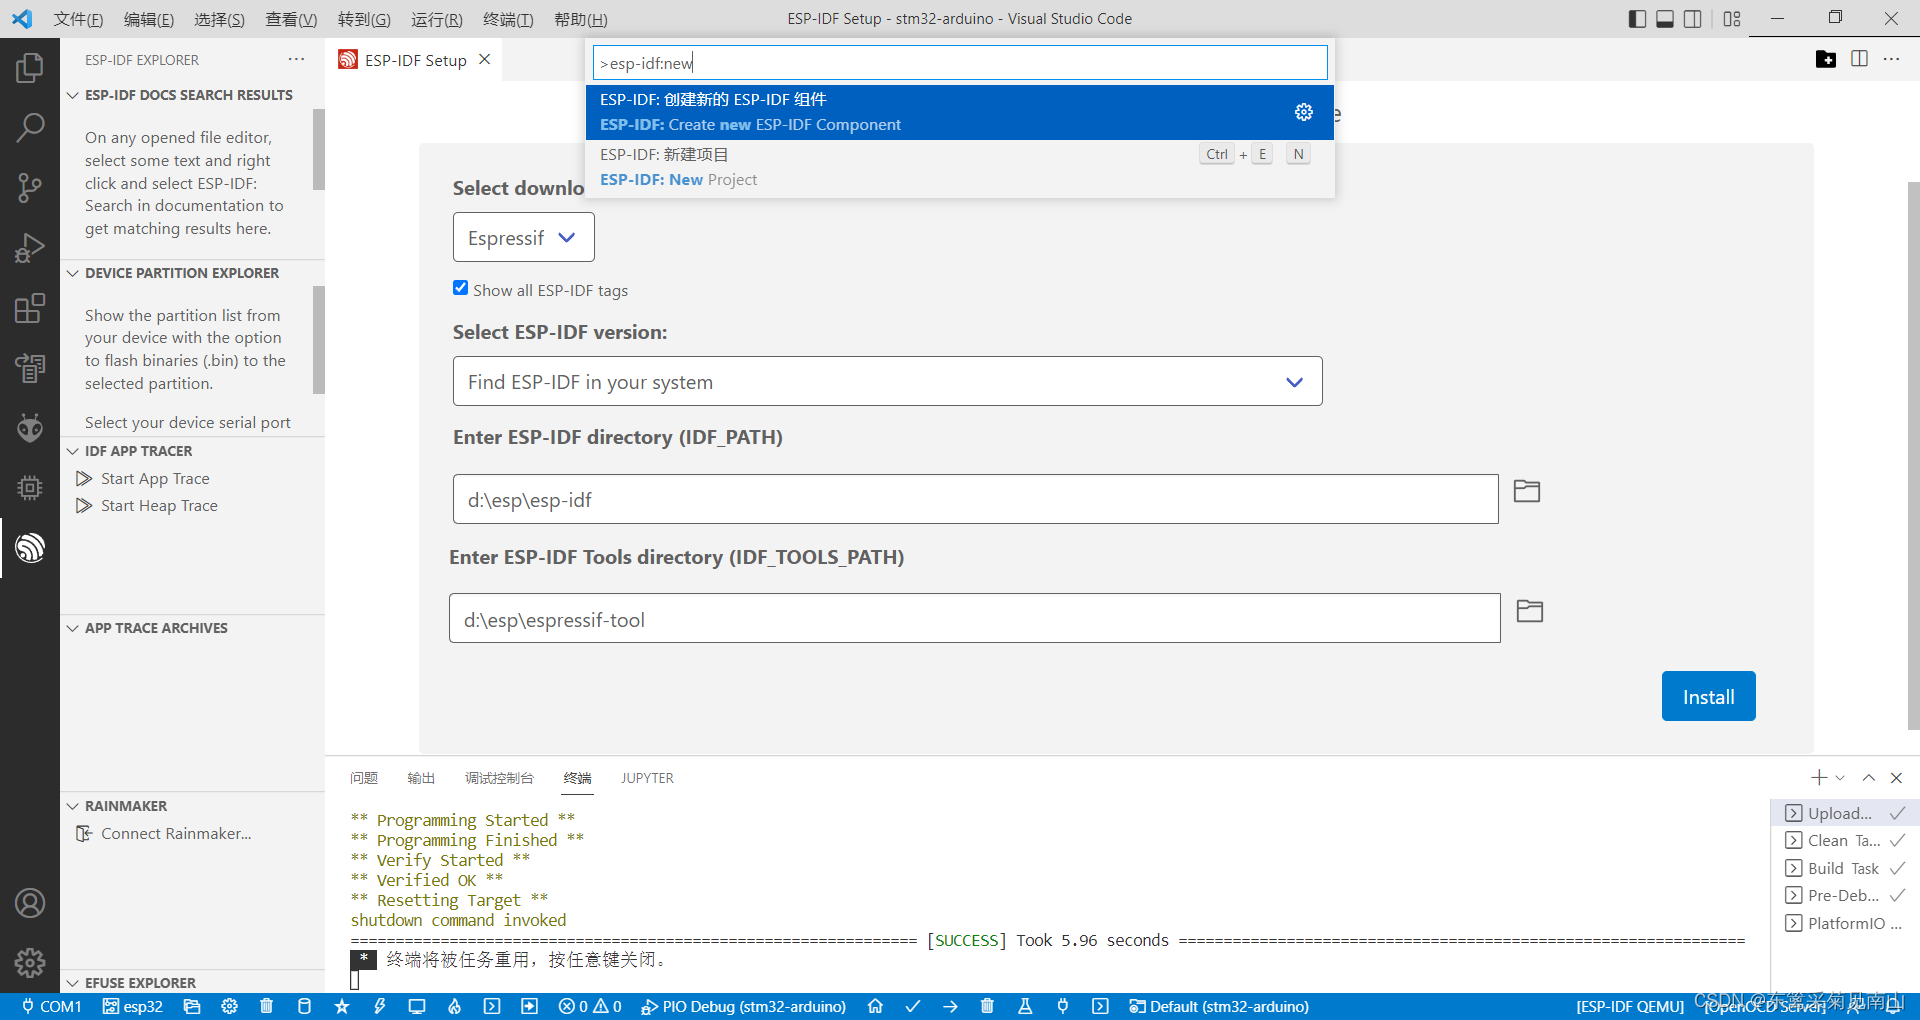Uncheck Show all ESP-IDF tags
Screen dimensions: 1920x1020
[461, 288]
